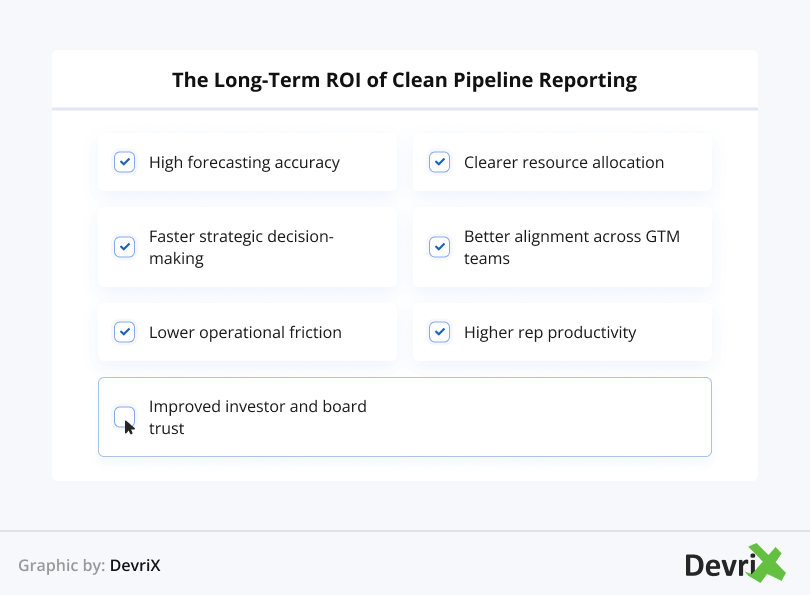Toggle the Clearer resource allocation checkbox
The width and height of the screenshot is (810, 595).
click(x=440, y=162)
